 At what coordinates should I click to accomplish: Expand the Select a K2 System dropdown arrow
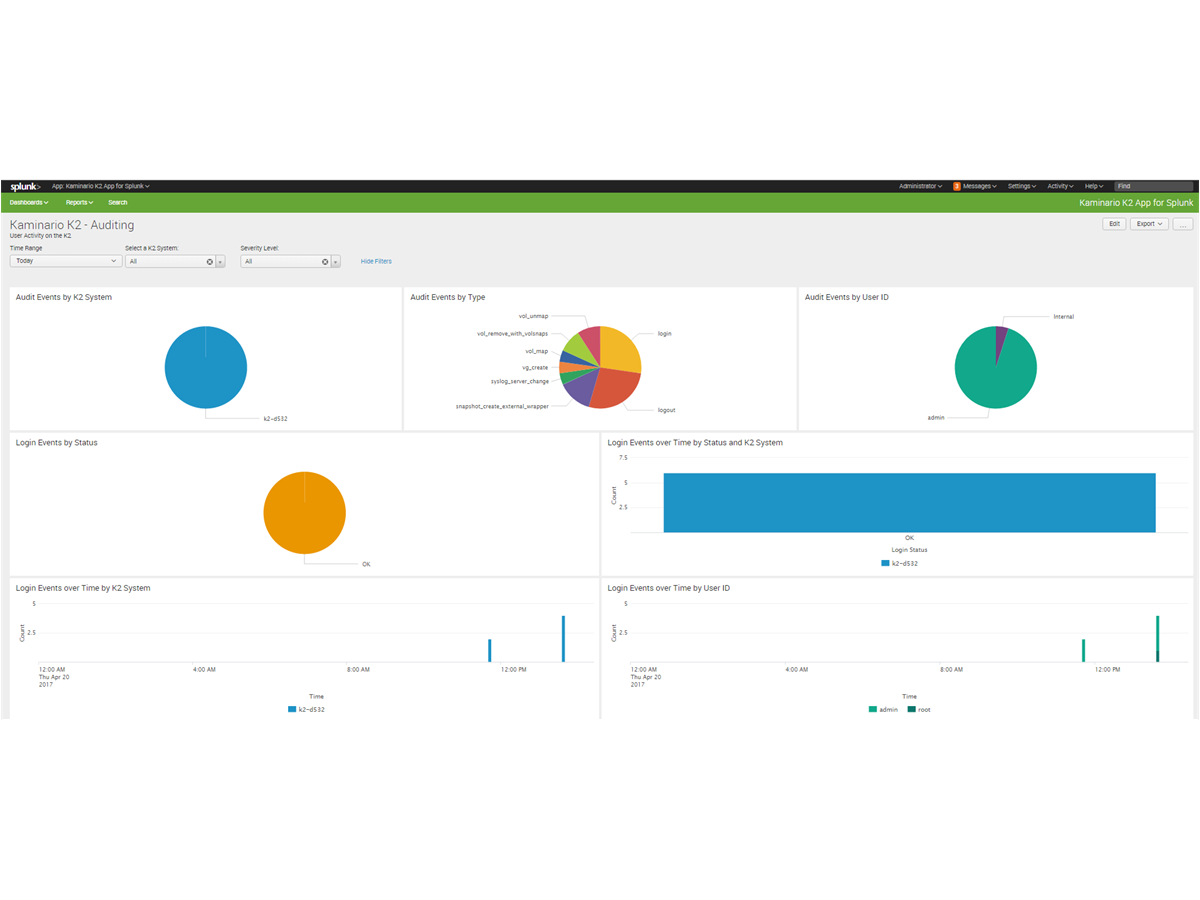pyautogui.click(x=220, y=261)
